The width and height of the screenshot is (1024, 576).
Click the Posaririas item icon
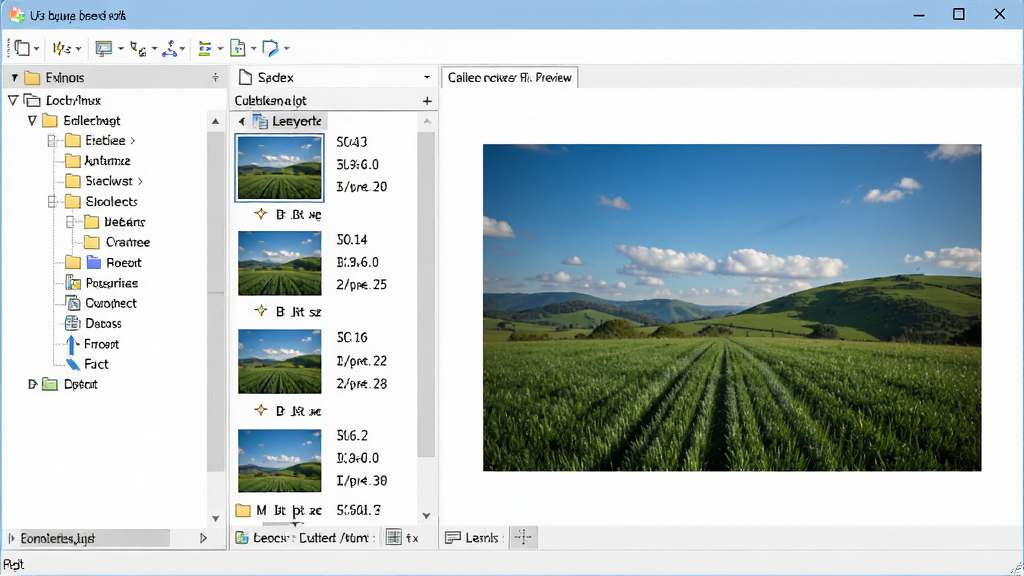(x=73, y=283)
